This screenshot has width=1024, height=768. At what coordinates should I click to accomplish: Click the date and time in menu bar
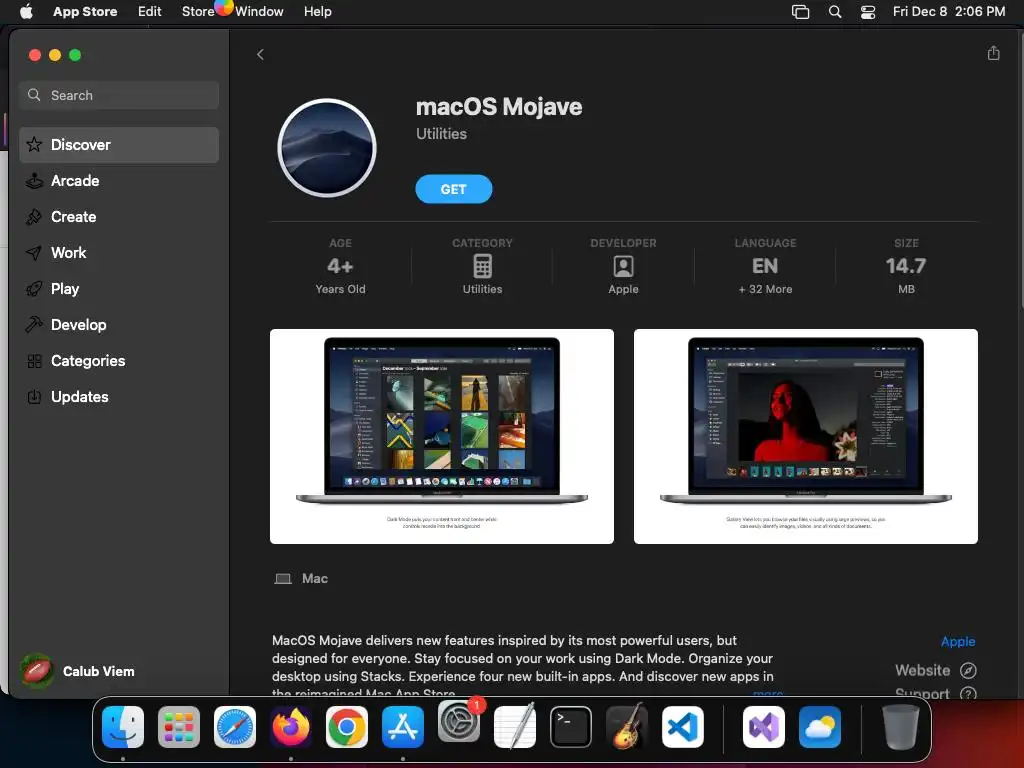pyautogui.click(x=949, y=11)
